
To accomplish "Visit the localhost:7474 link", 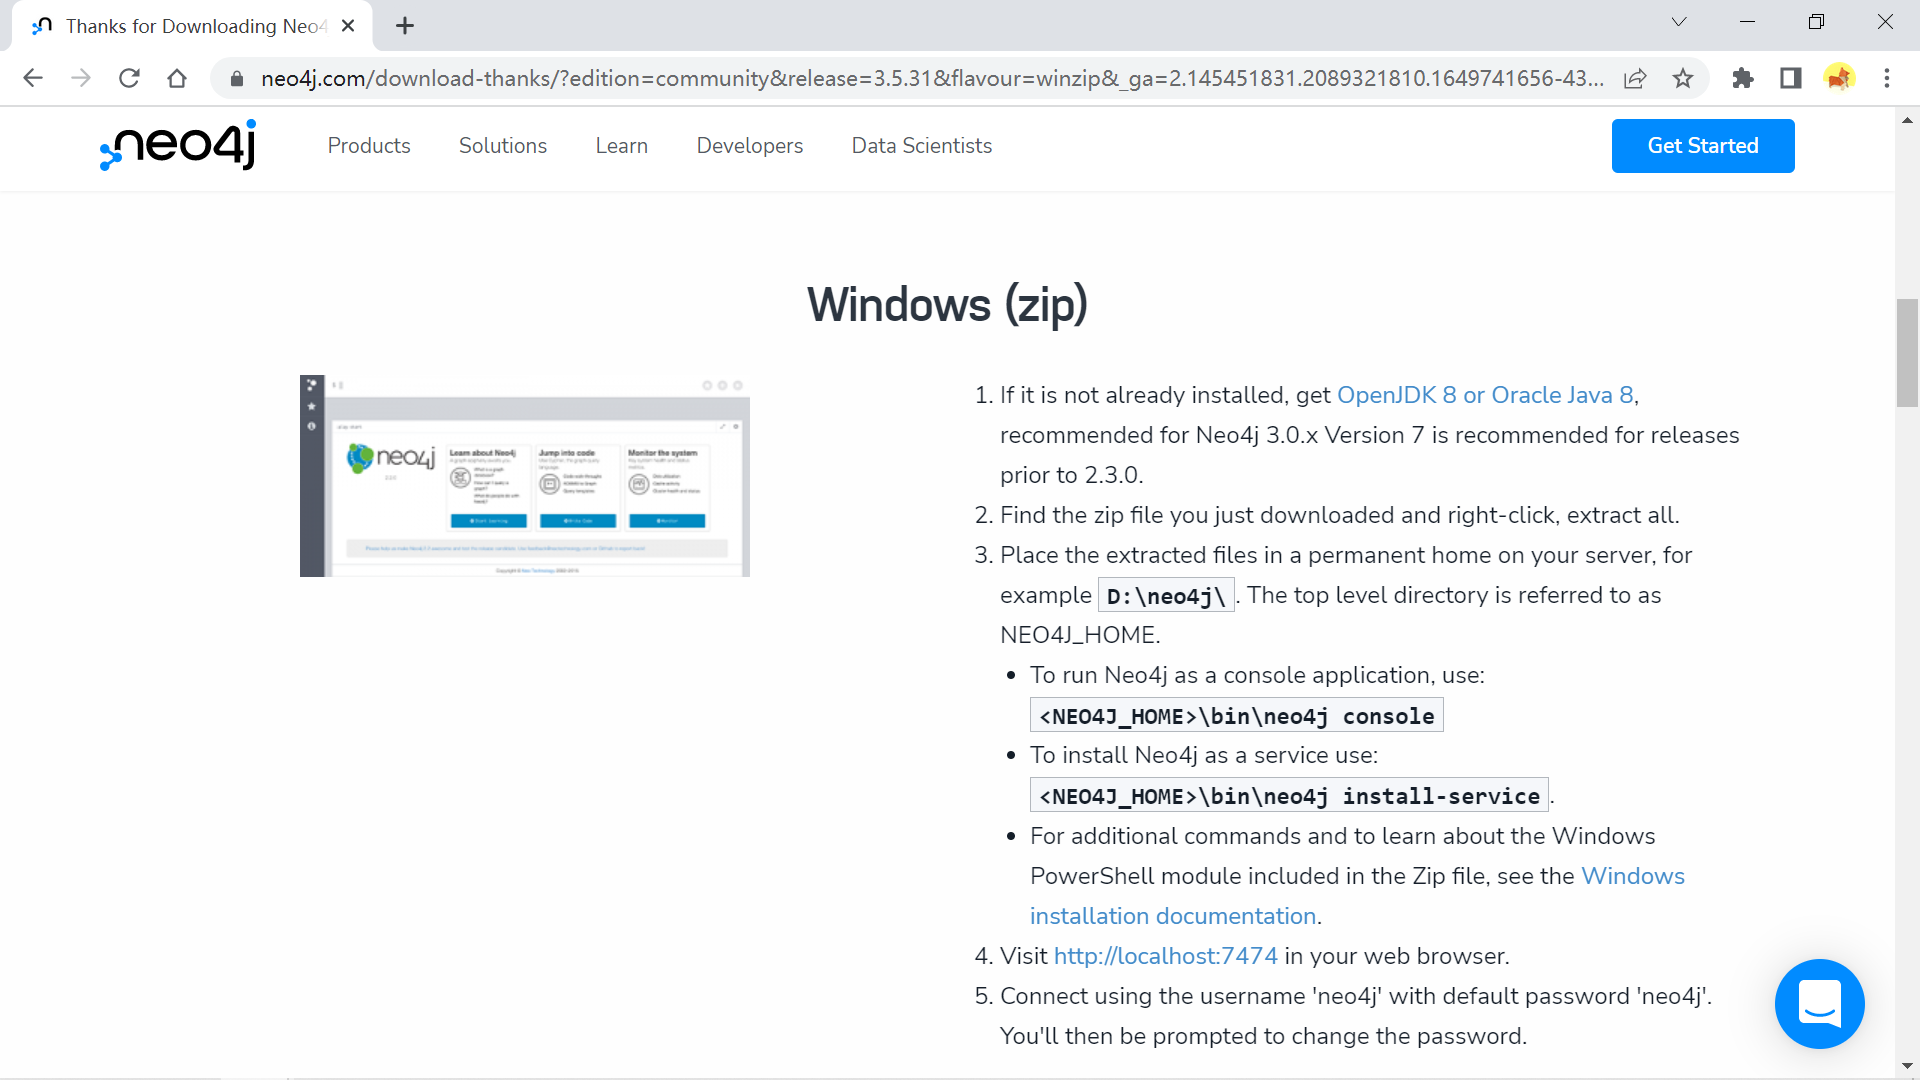I will click(1166, 956).
